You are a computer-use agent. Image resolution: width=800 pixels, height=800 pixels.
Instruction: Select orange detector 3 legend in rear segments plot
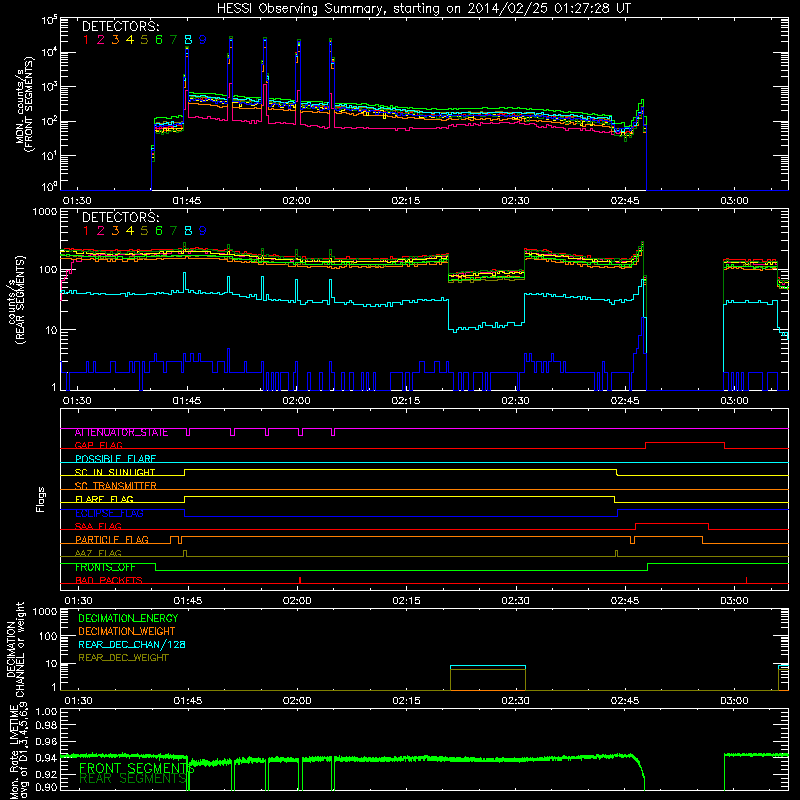(x=115, y=231)
